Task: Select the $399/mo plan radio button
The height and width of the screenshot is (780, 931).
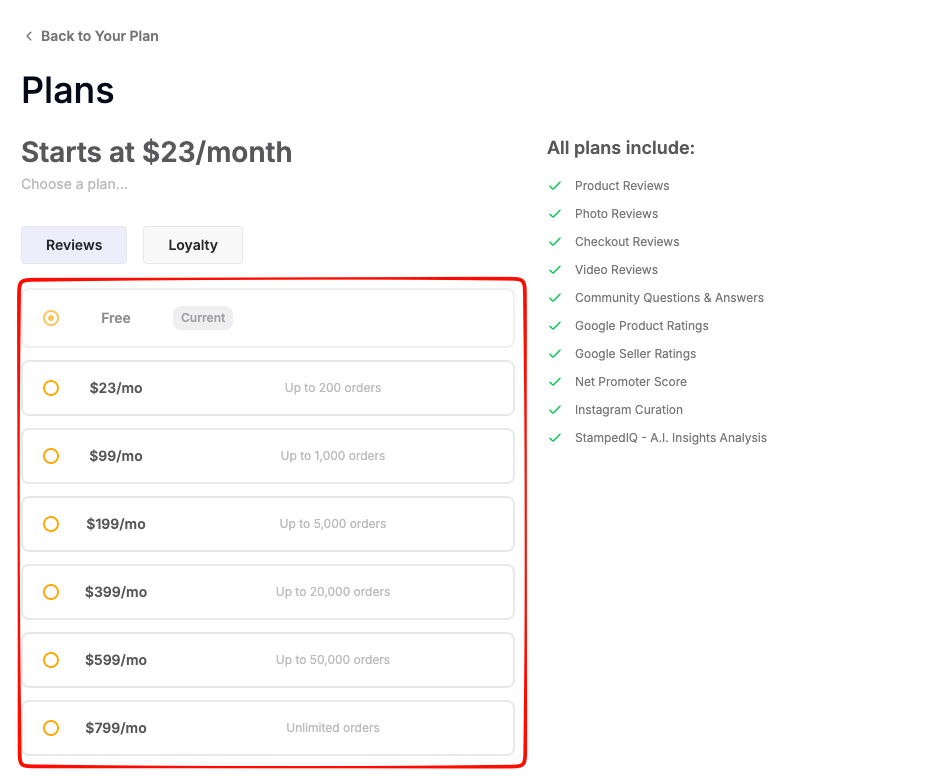Action: (51, 592)
